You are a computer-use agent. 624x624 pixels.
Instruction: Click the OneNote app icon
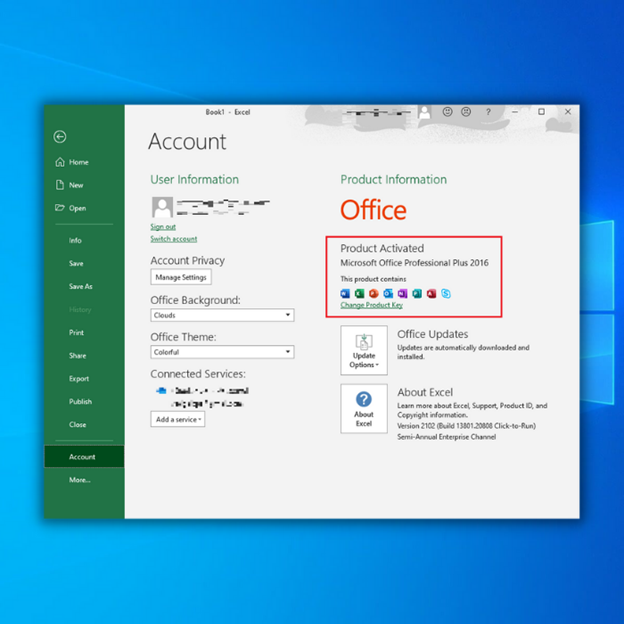[x=402, y=294]
